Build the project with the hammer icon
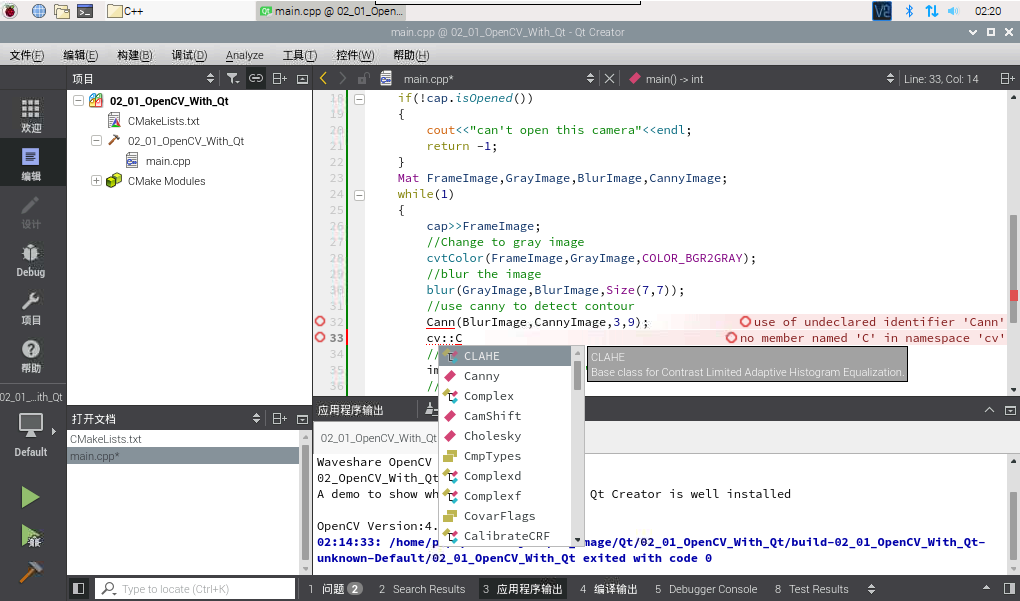 30,572
